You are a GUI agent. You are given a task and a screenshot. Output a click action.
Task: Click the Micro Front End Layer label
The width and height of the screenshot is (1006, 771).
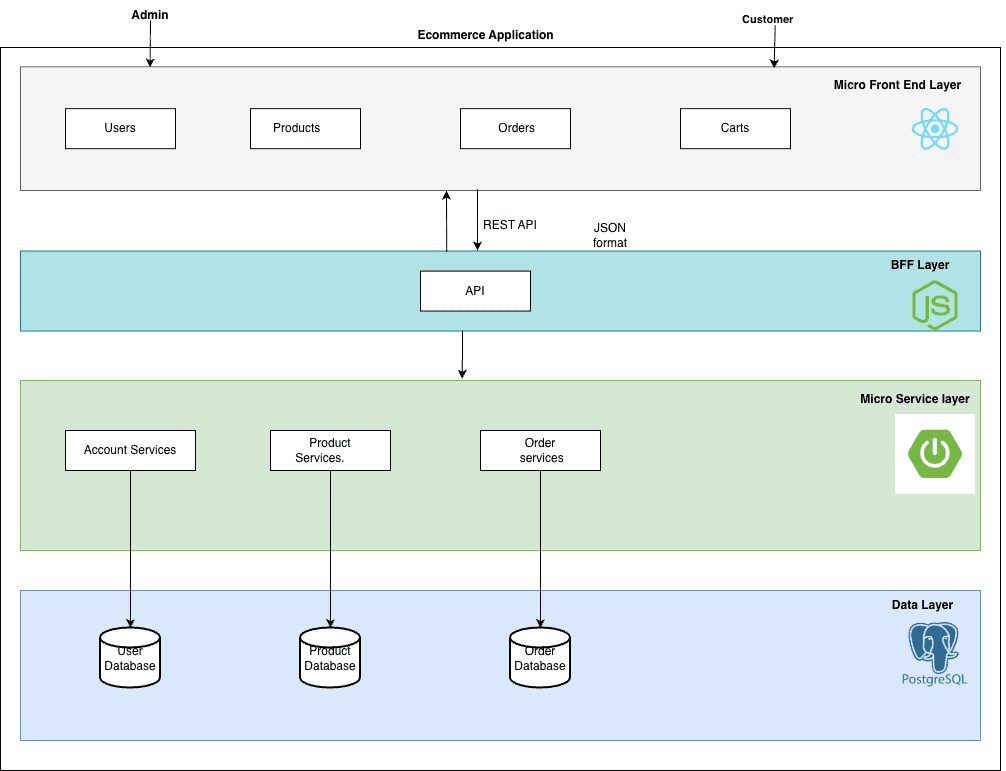(x=897, y=85)
